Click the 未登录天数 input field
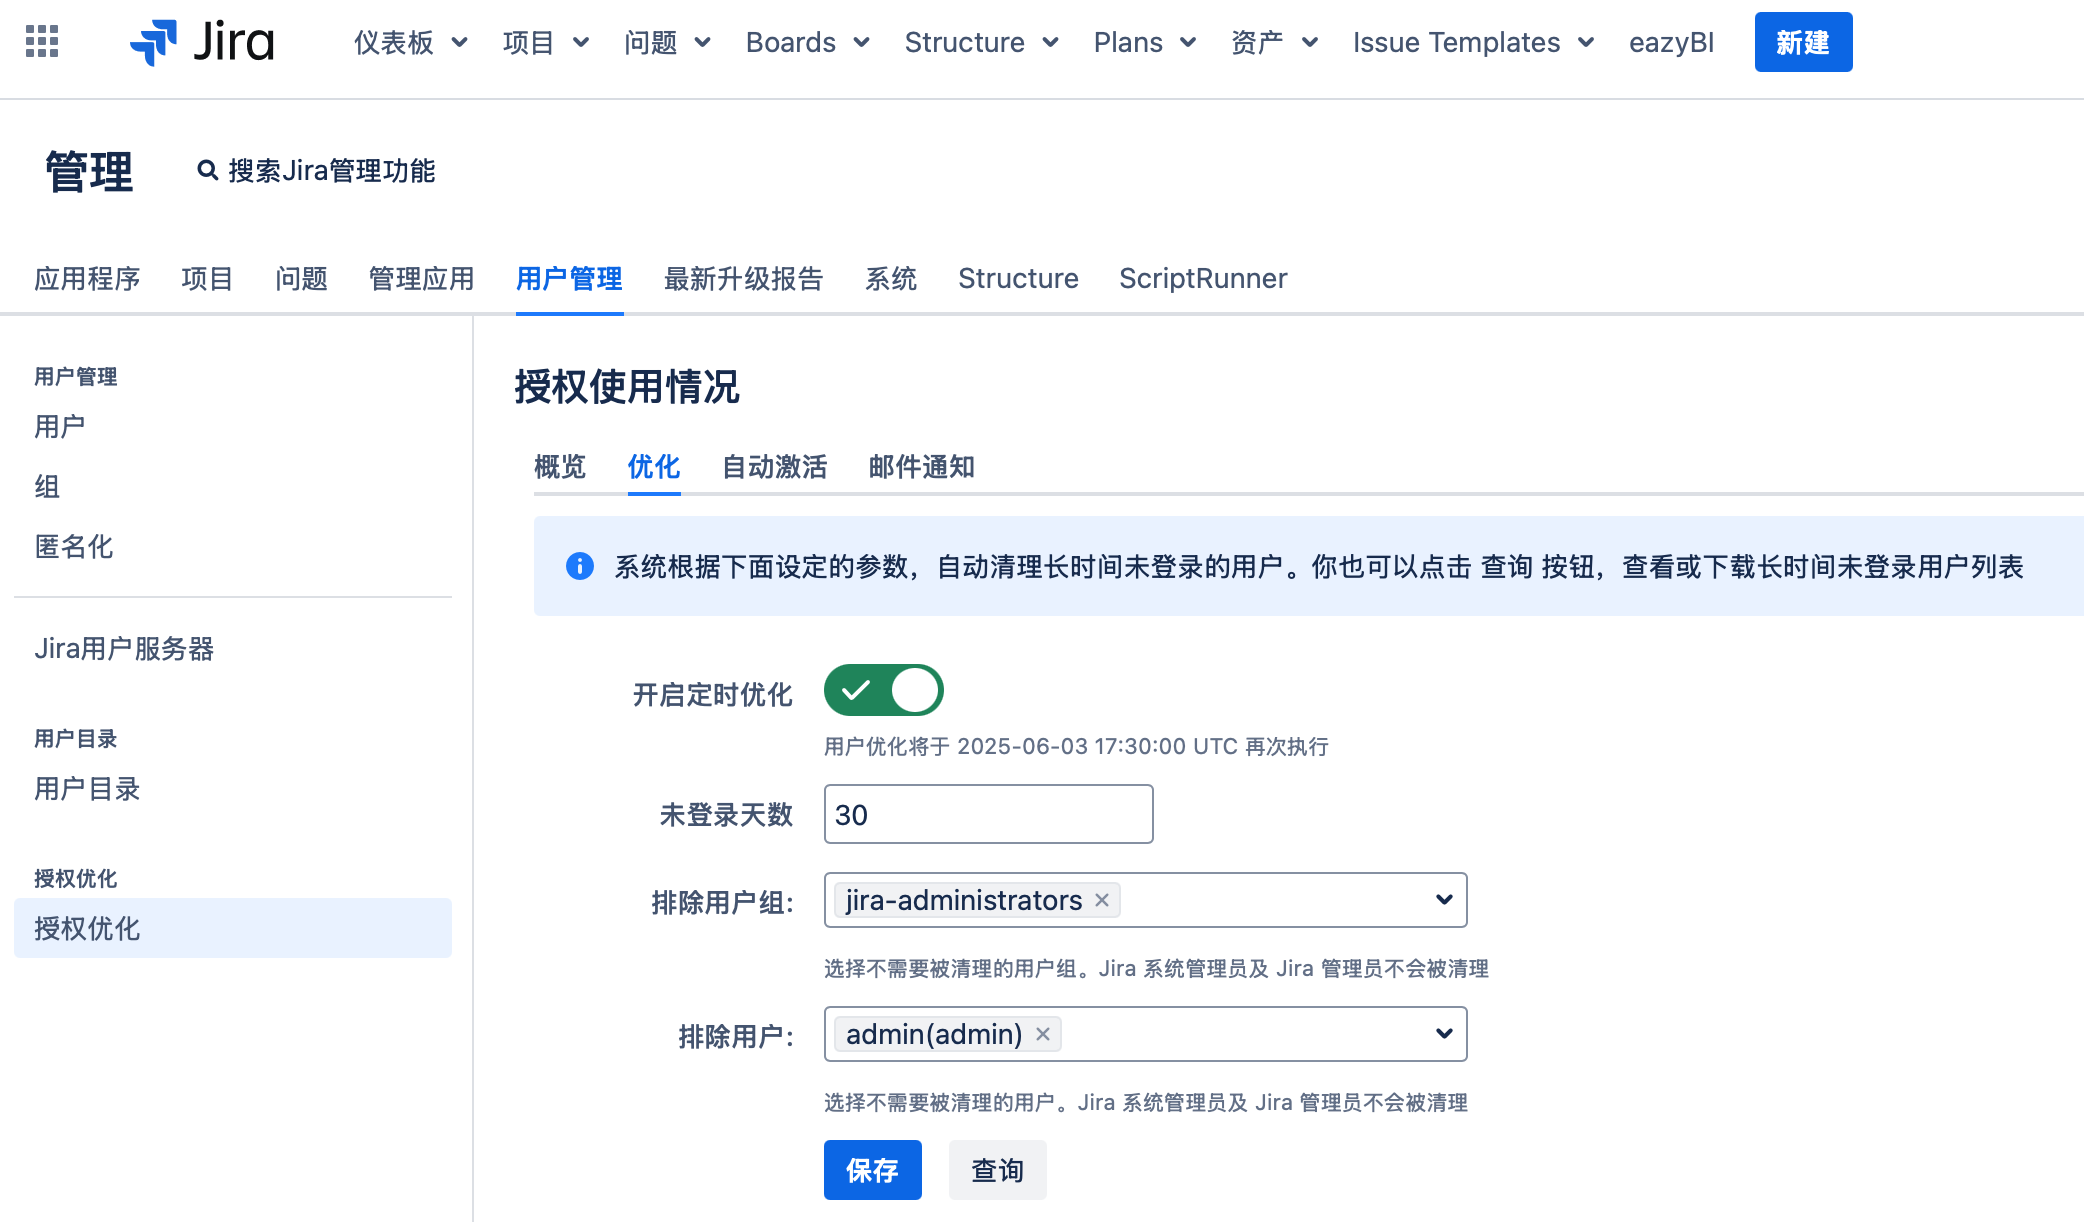This screenshot has height=1222, width=2084. [x=988, y=814]
